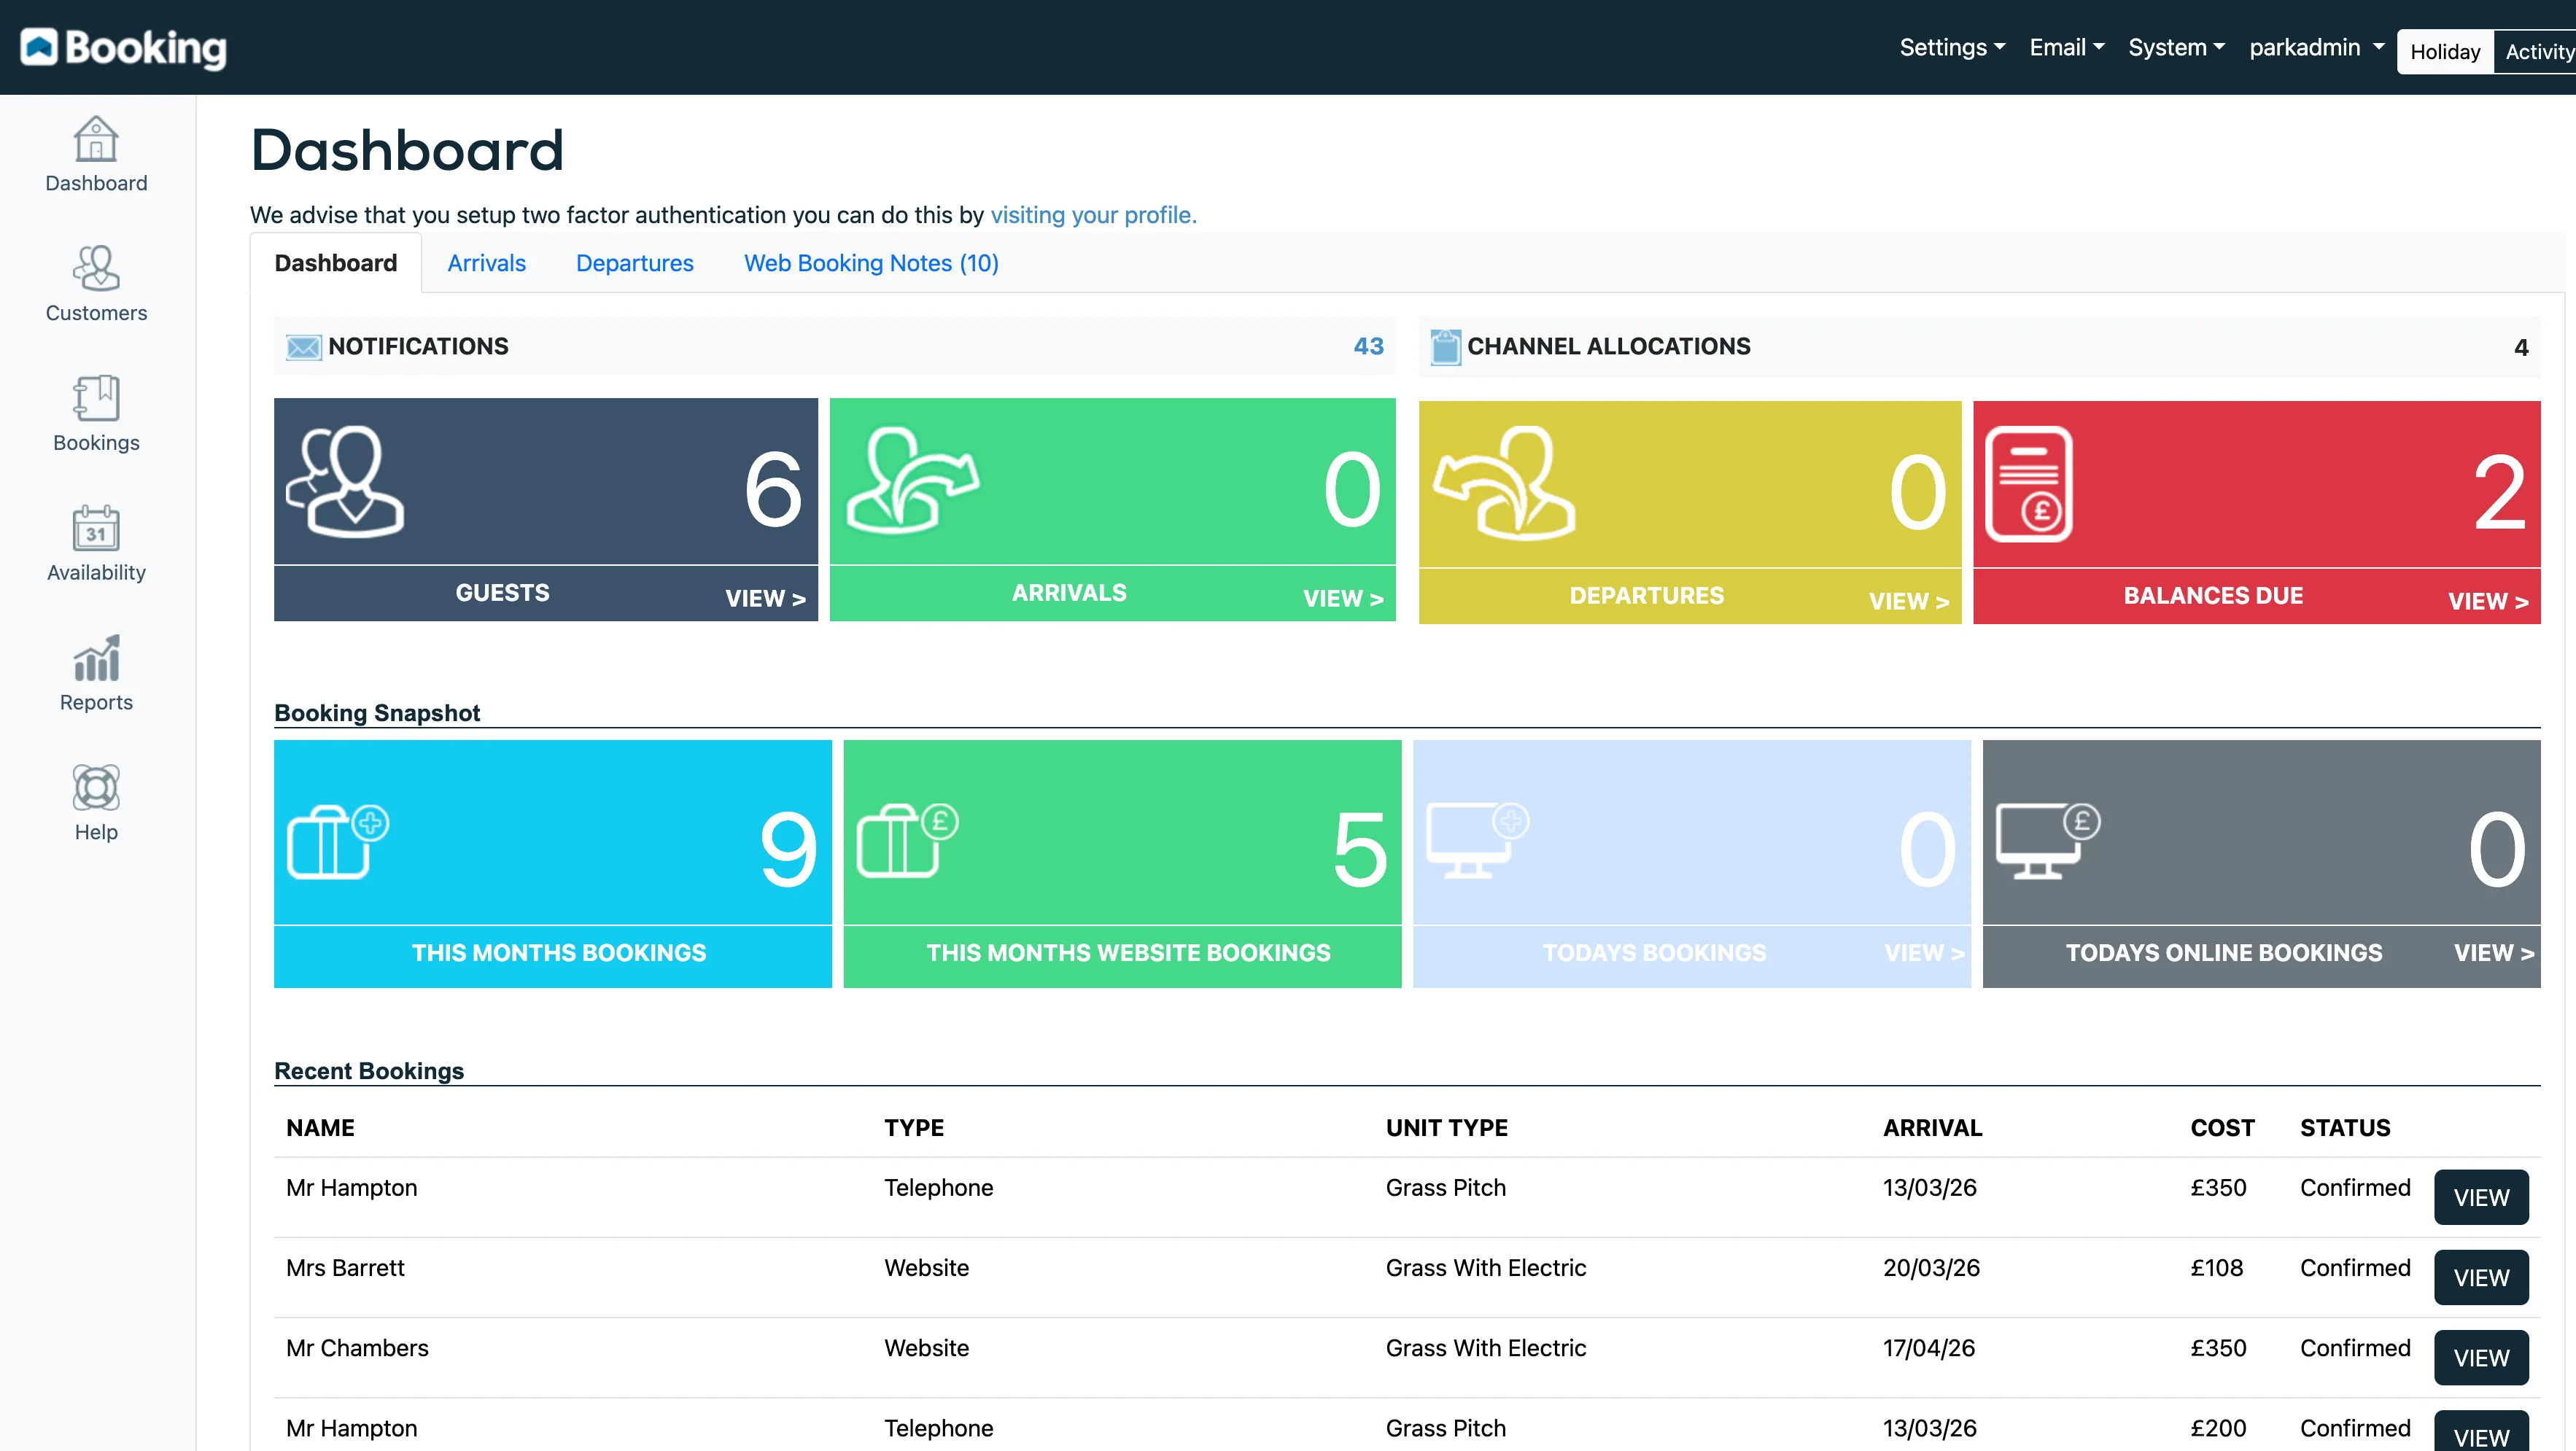Screen dimensions: 2576x1451
Task: Click the Departures tile arrow-person icon
Action: [1504, 483]
